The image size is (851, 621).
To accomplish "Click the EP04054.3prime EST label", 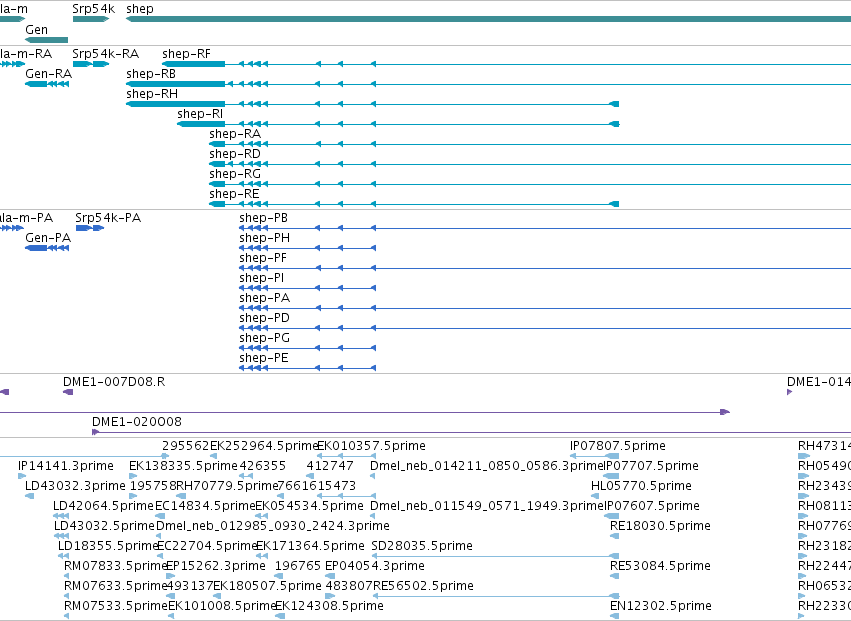I will (x=374, y=566).
